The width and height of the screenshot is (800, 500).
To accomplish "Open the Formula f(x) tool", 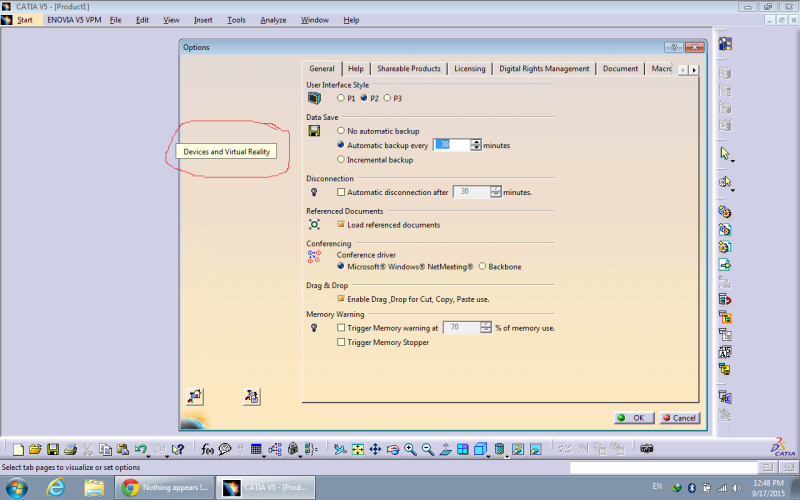I will 207,449.
